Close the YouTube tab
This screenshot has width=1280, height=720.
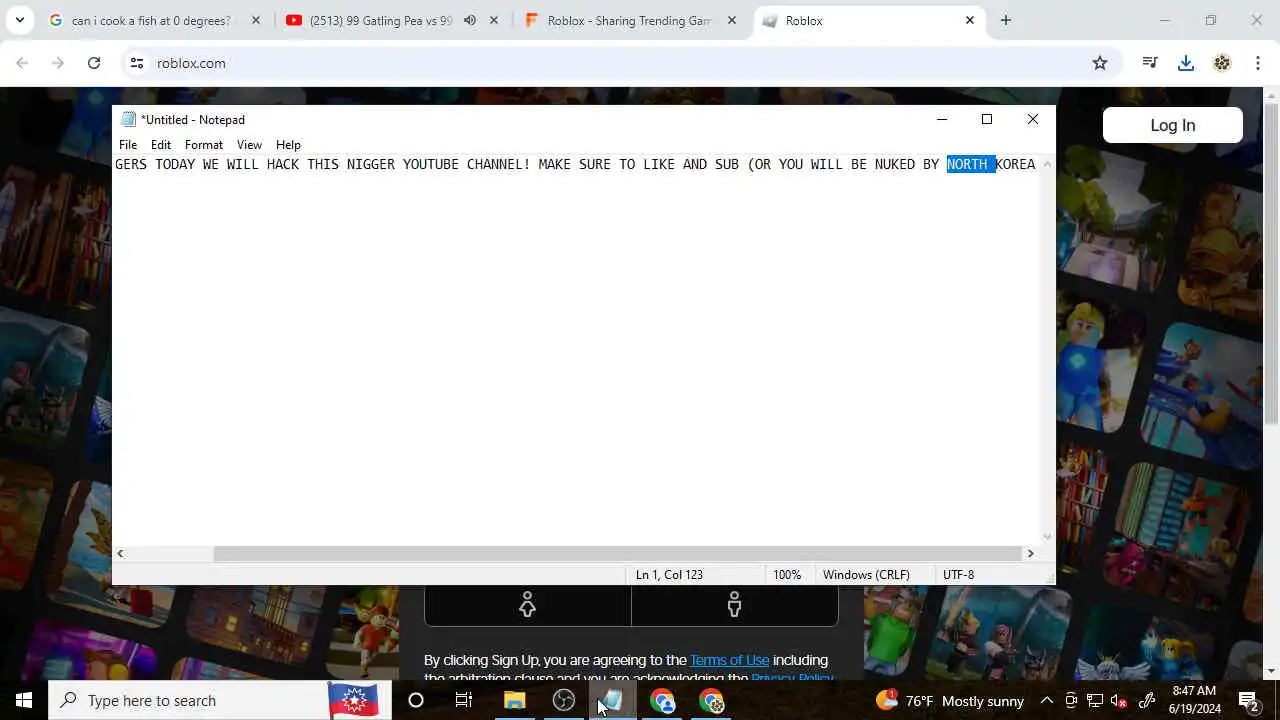[494, 20]
